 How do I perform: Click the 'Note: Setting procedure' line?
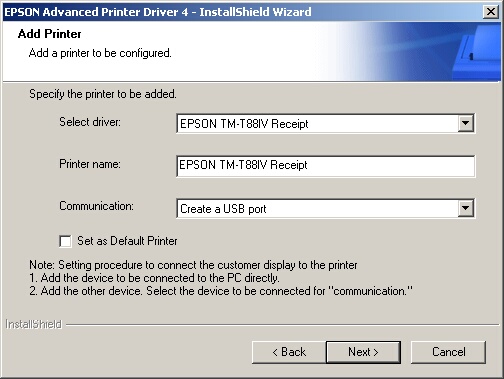(x=193, y=265)
